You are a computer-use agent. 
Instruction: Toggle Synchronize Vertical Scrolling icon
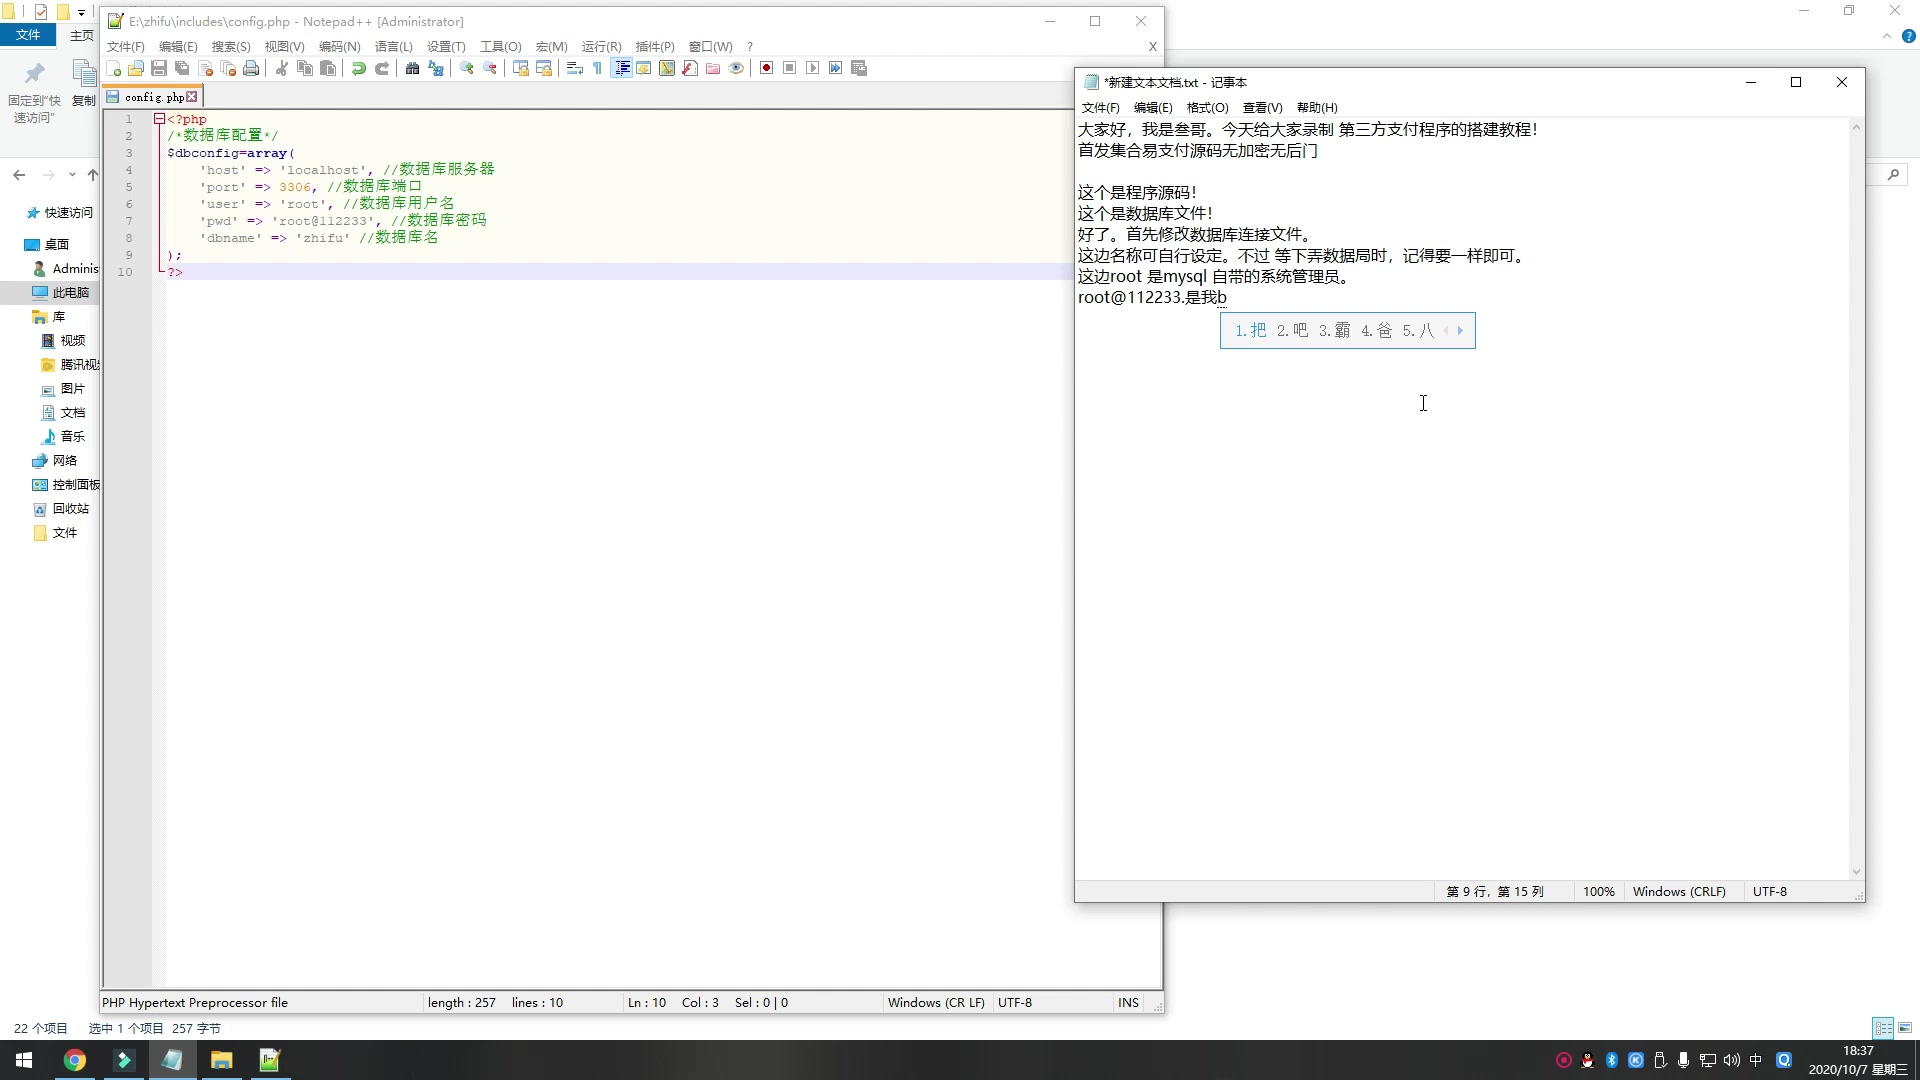[520, 68]
